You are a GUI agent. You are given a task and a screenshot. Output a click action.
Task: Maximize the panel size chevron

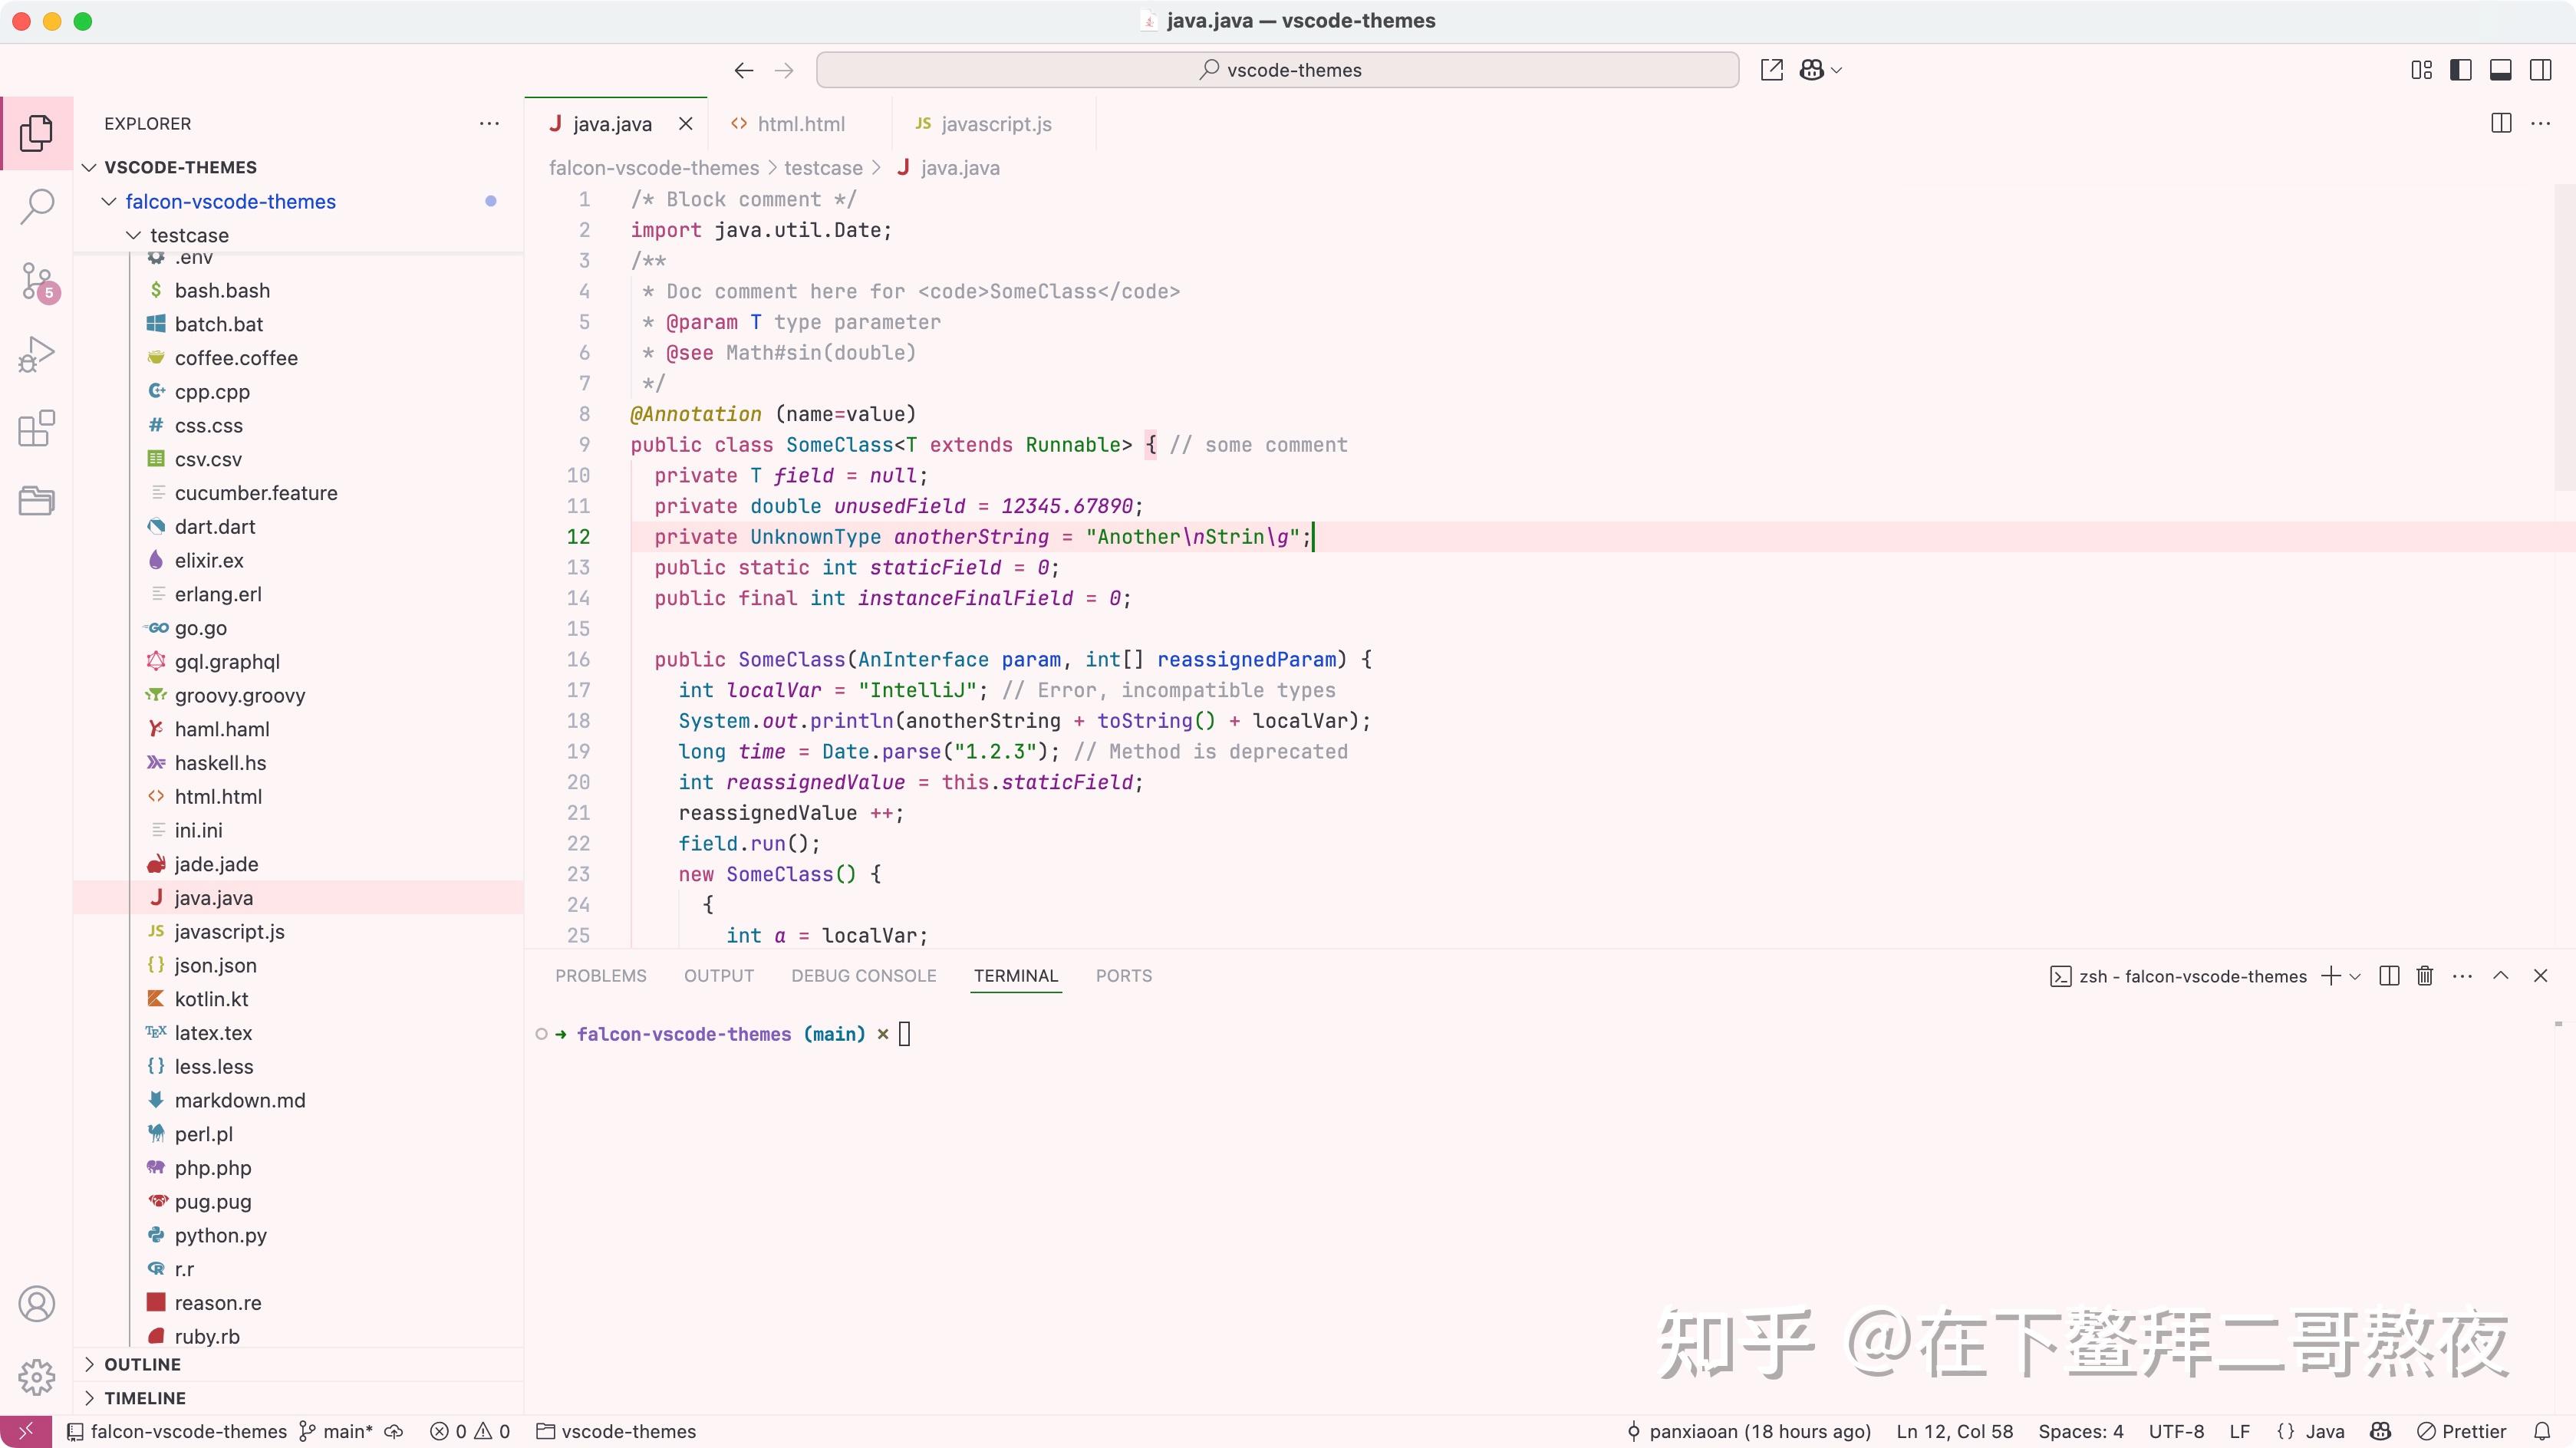pos(2501,975)
